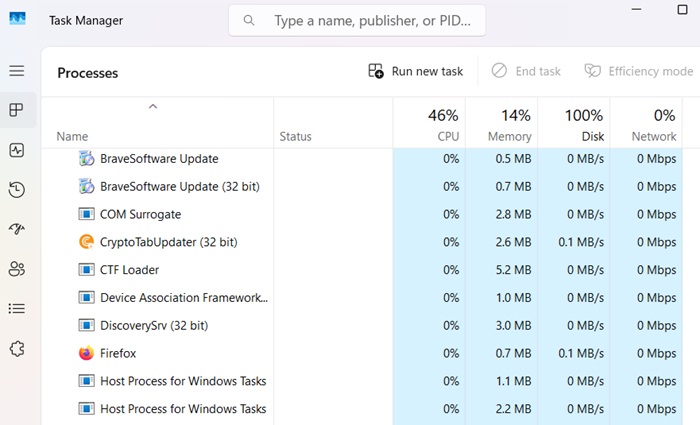Sort by the Memory column header
The width and height of the screenshot is (700, 425).
[x=502, y=123]
